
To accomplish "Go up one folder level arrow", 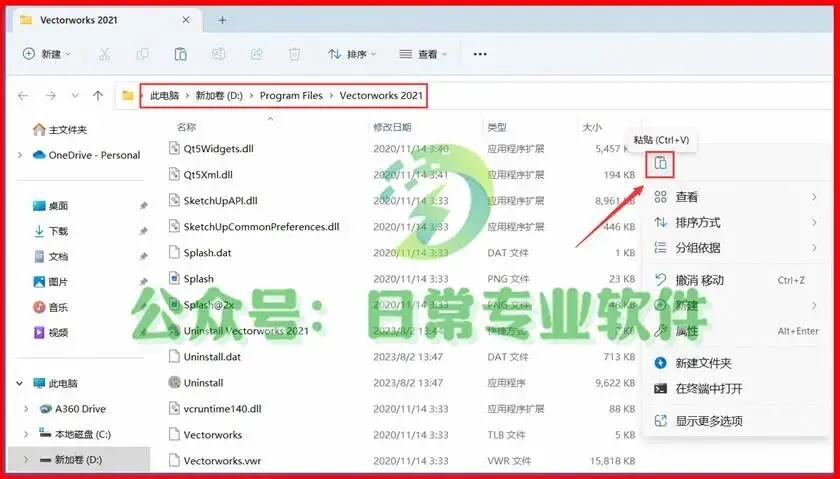I will pyautogui.click(x=98, y=96).
